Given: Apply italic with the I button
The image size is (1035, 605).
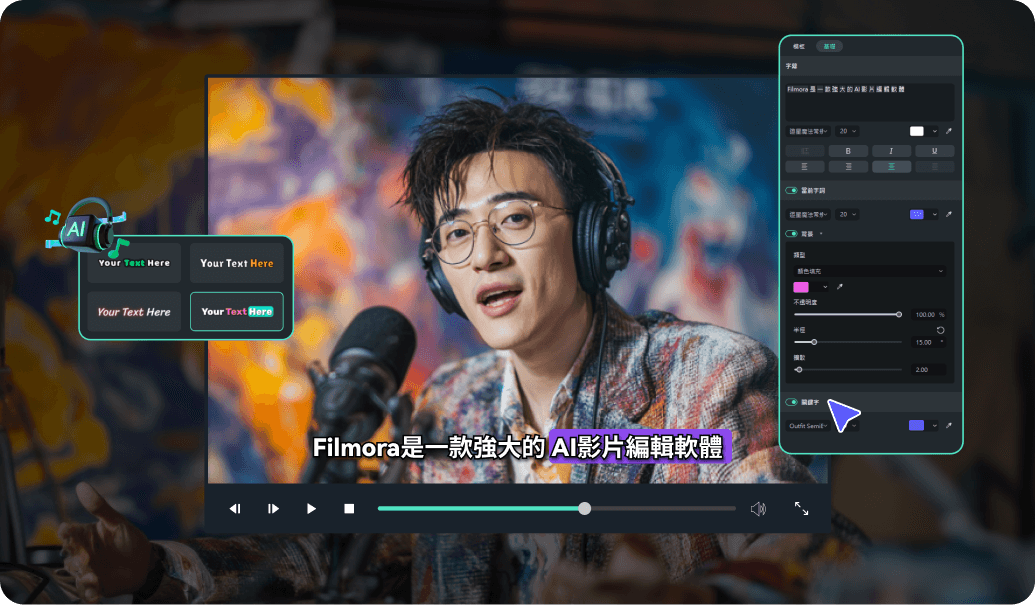Looking at the screenshot, I should tap(891, 151).
